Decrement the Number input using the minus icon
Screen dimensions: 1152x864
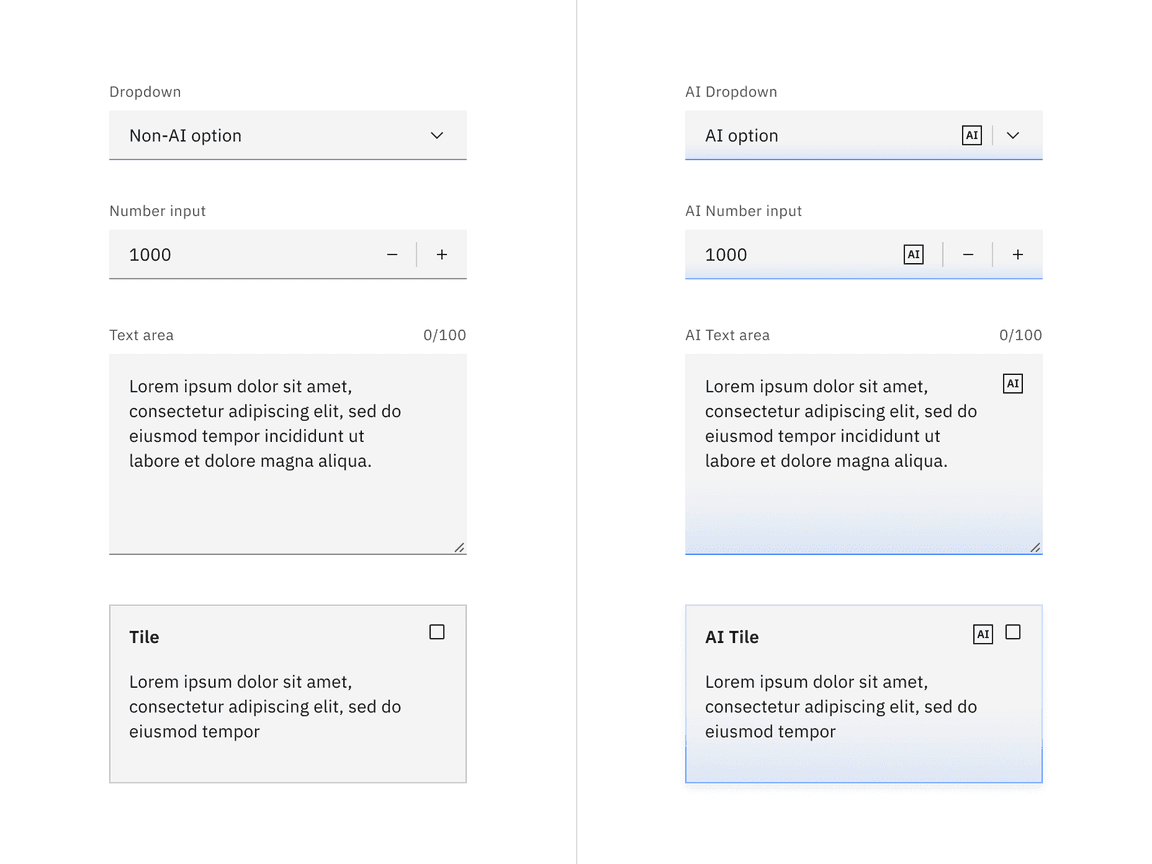coord(392,254)
